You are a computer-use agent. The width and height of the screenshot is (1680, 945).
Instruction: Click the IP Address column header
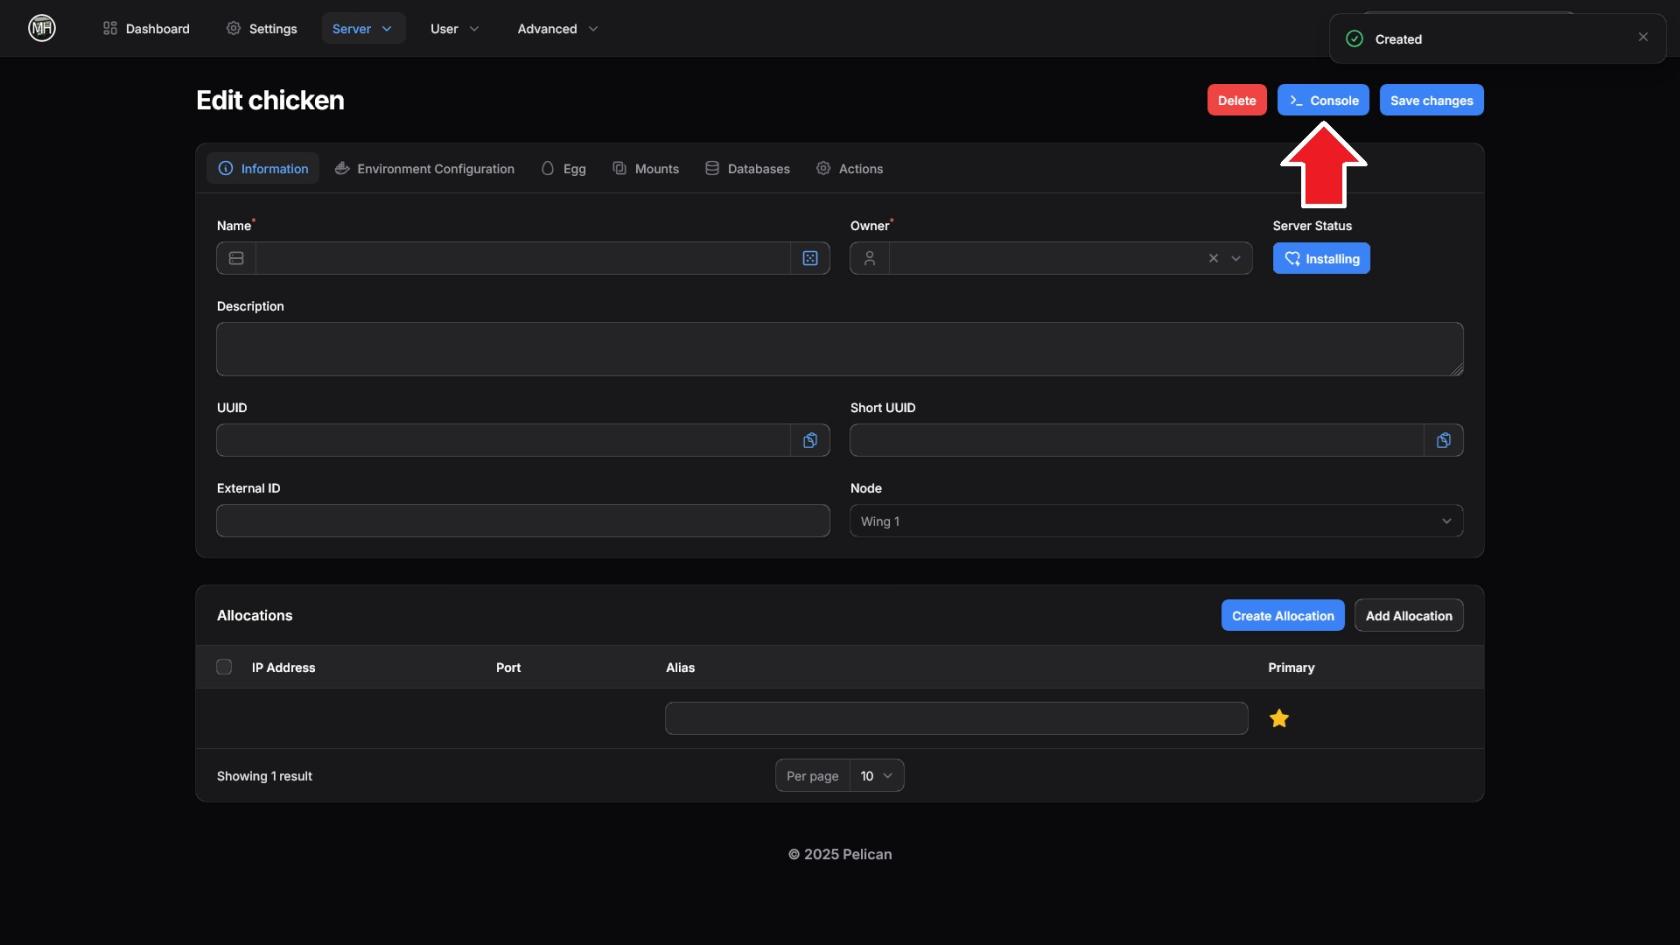283,667
